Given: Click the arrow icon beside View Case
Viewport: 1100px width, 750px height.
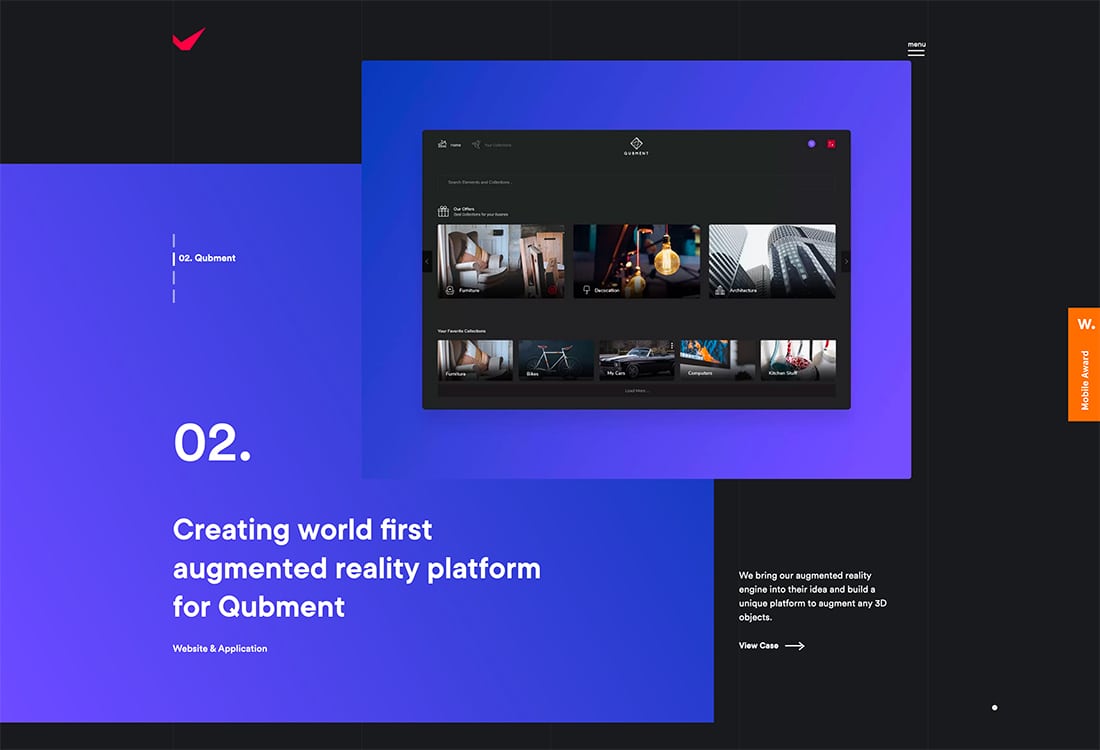Looking at the screenshot, I should [x=795, y=645].
